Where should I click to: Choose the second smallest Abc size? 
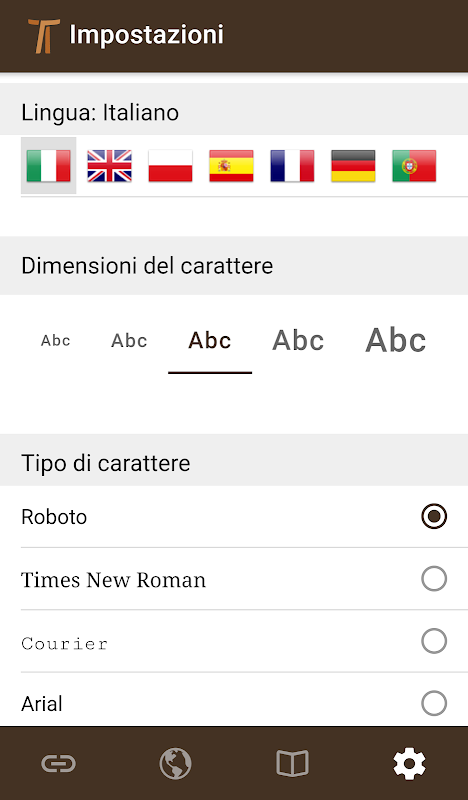pyautogui.click(x=129, y=340)
